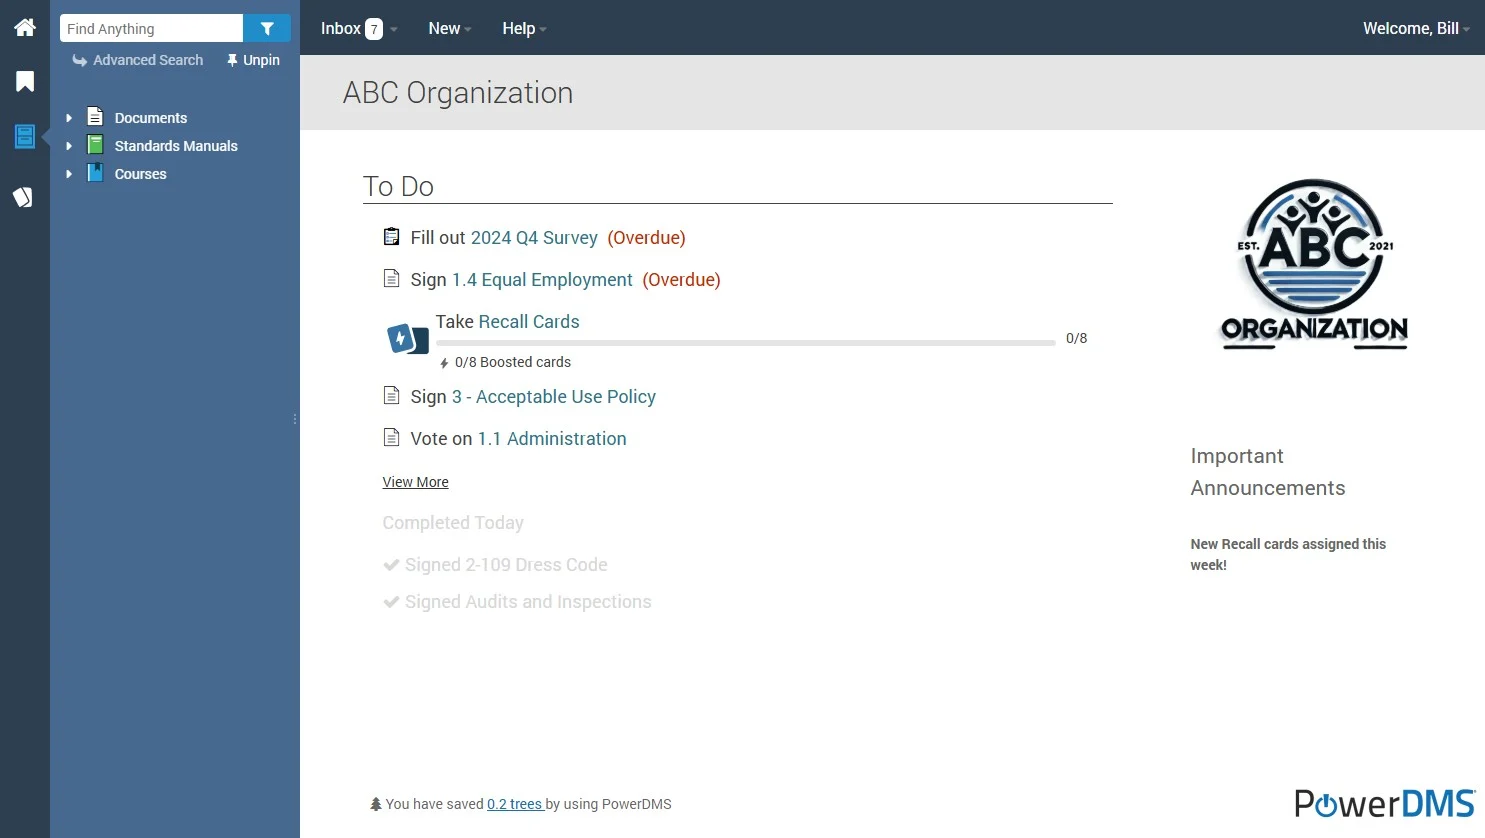Click the PowerDMS logo
The width and height of the screenshot is (1485, 838).
[x=1385, y=803]
